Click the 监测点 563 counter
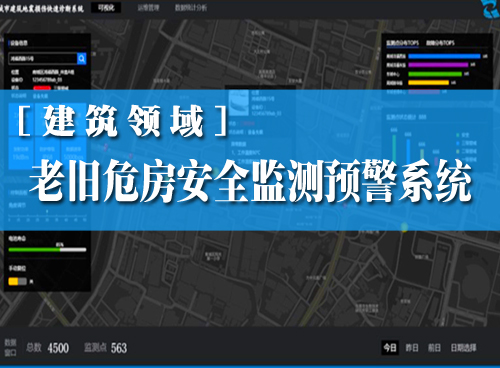Screen dimensions: 500x368 tap(105, 348)
